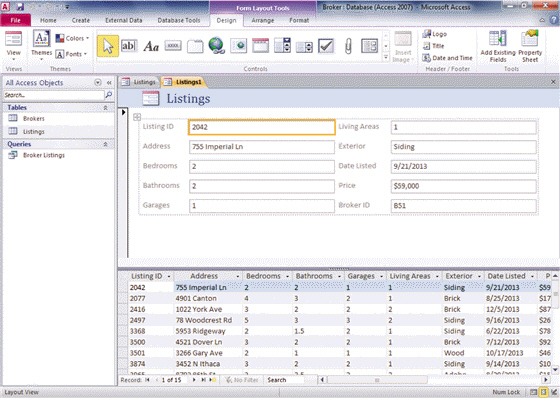Select the Subform control icon
The width and height of the screenshot is (560, 398).
(370, 46)
